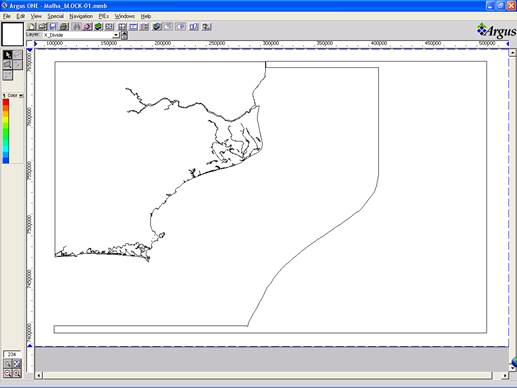Image resolution: width=517 pixels, height=388 pixels.
Task: Open the Navigation menu
Action: [x=81, y=16]
